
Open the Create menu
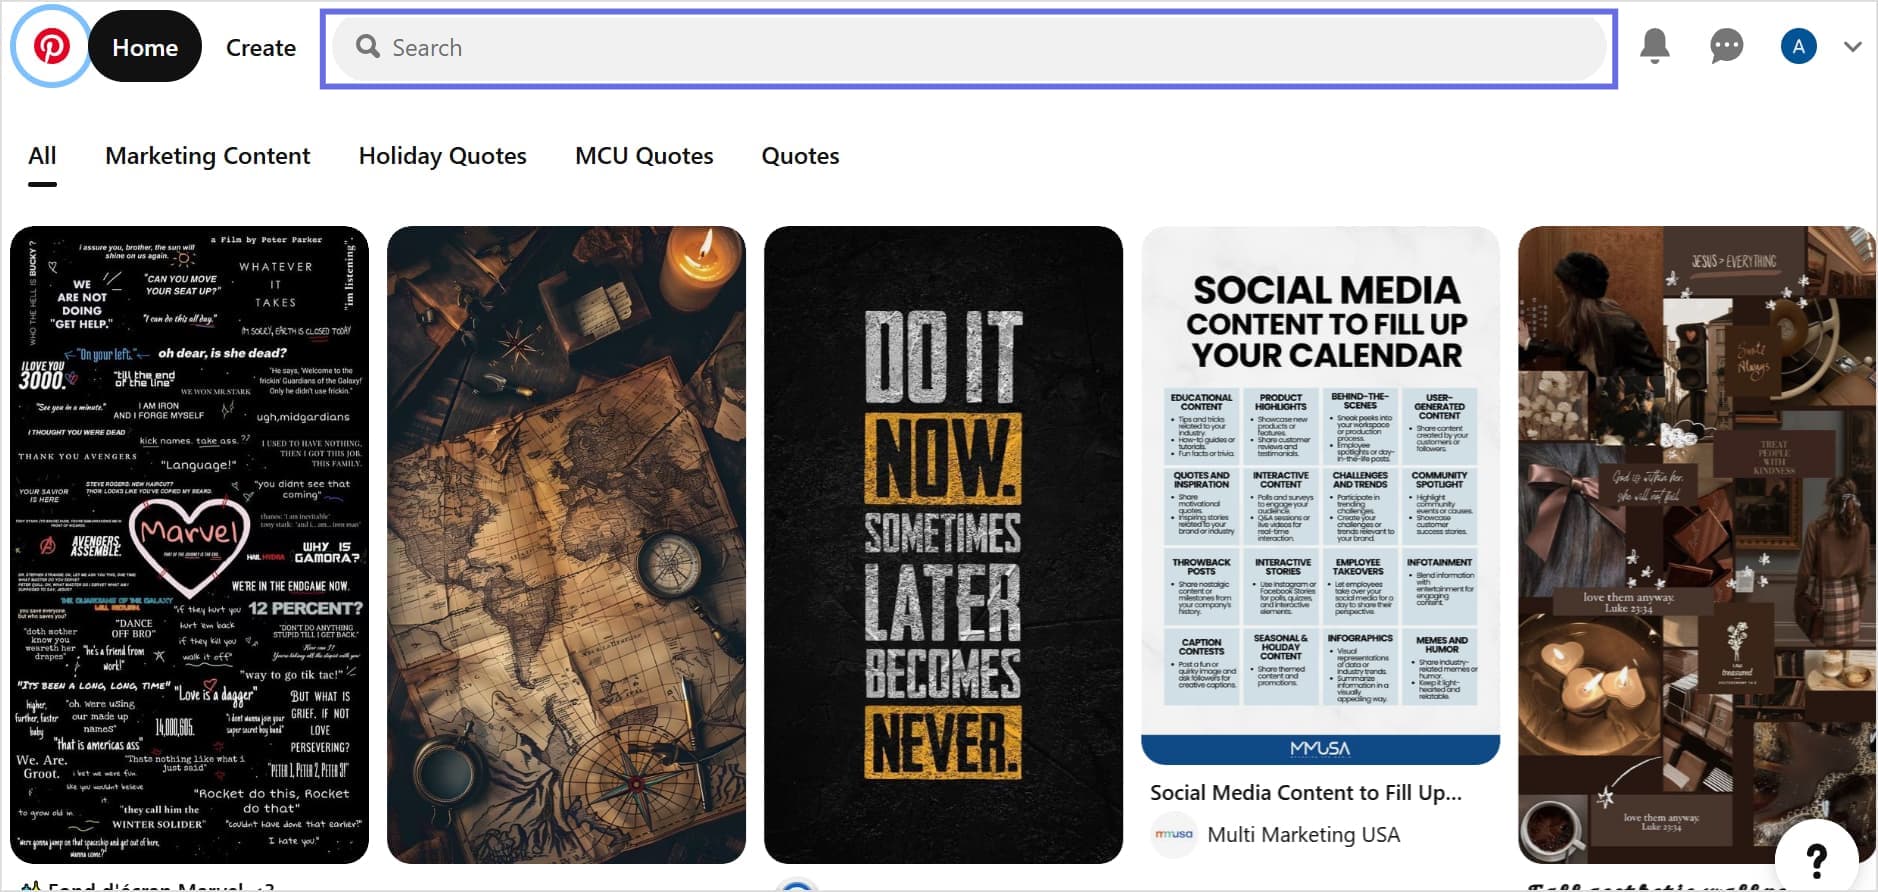[x=261, y=47]
